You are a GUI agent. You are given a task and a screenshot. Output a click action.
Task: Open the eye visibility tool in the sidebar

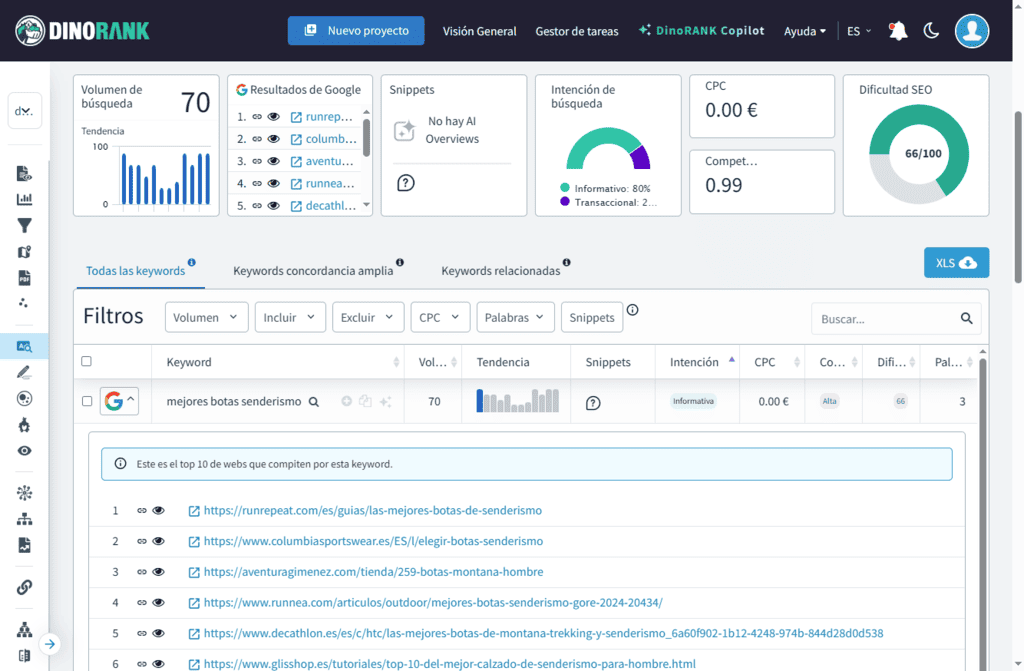point(26,451)
